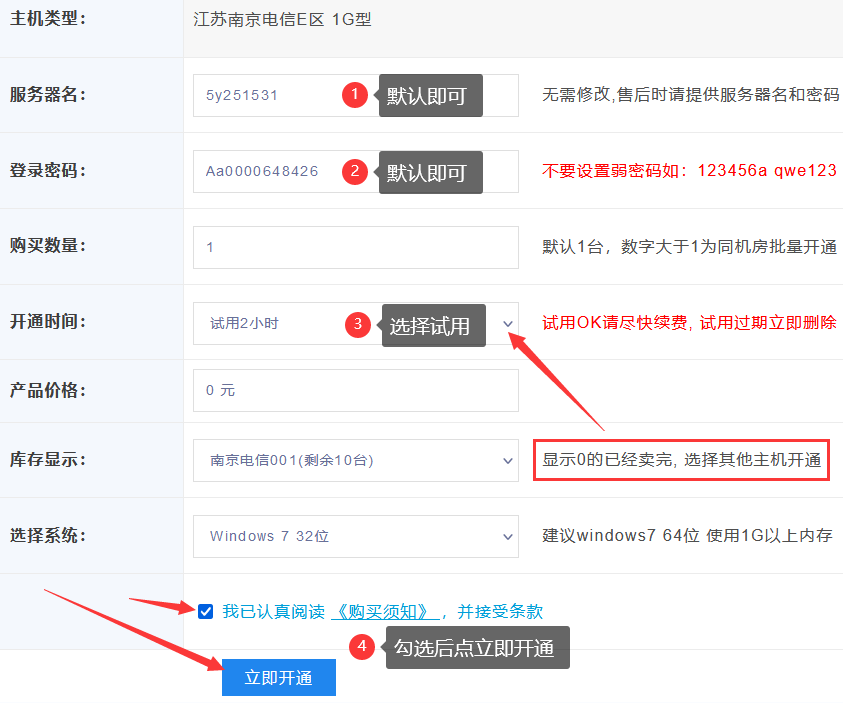Click the red number 4 badge

point(361,647)
